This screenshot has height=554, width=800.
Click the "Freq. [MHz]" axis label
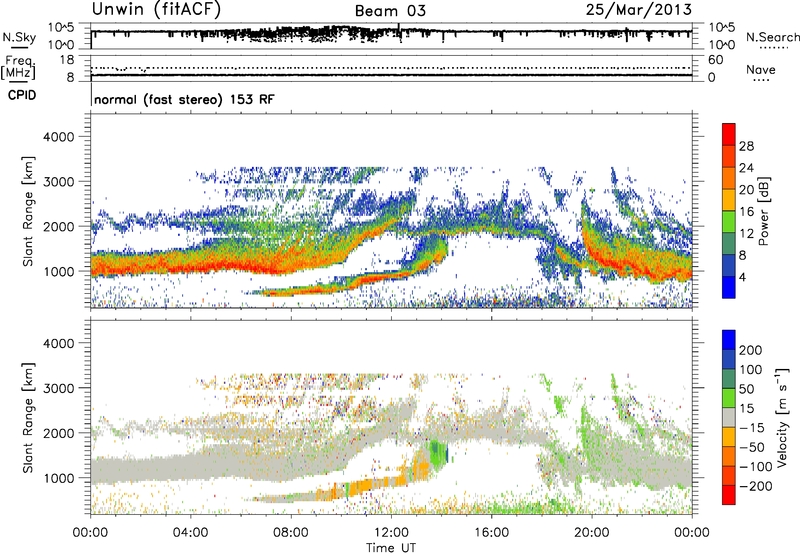coord(19,68)
